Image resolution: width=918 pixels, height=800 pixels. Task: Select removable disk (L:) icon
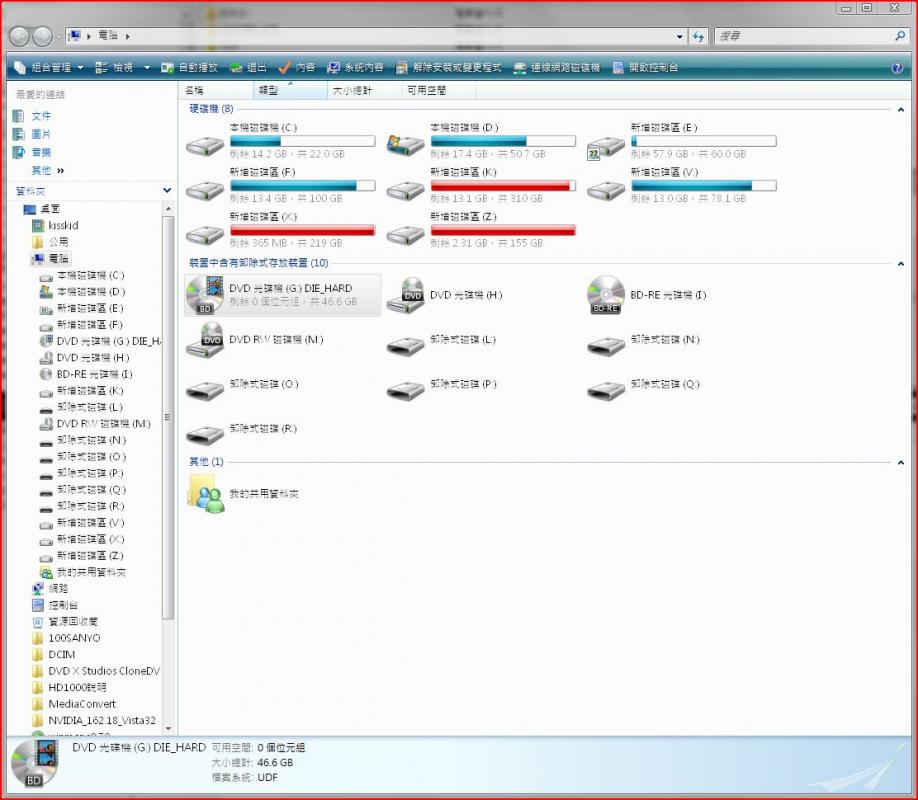click(405, 346)
